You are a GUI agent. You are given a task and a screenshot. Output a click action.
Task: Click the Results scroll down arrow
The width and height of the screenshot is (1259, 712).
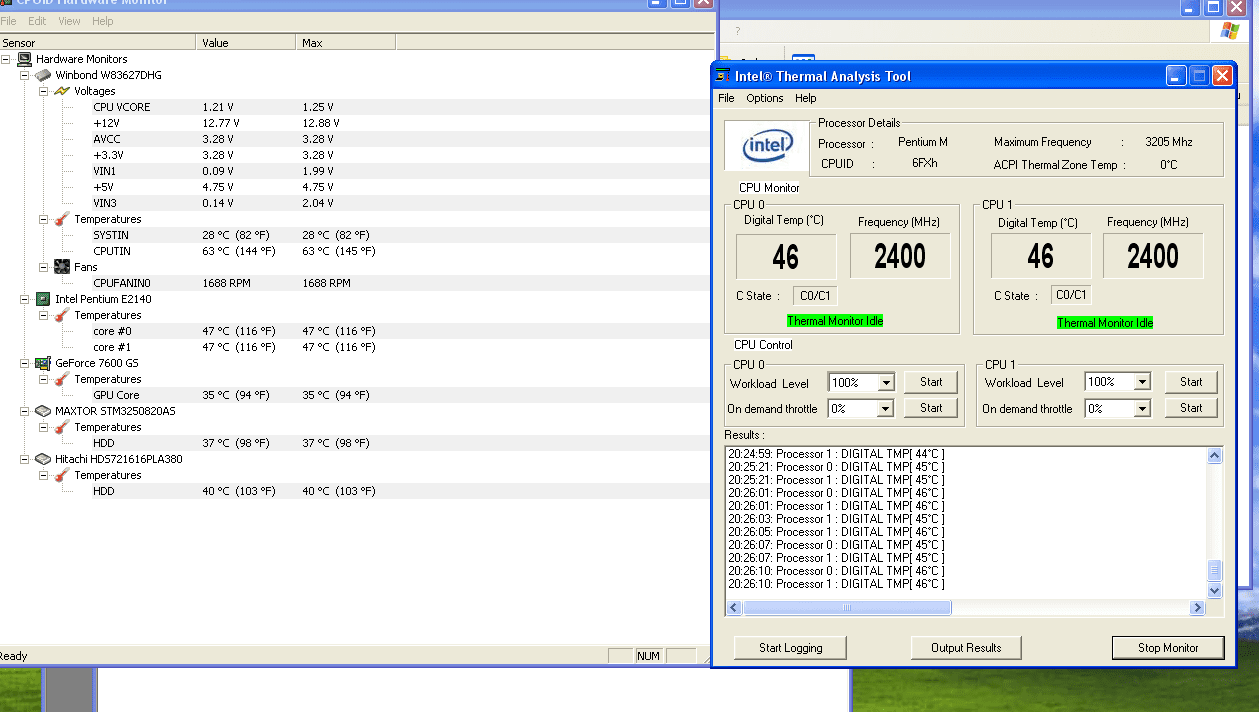pos(1215,591)
